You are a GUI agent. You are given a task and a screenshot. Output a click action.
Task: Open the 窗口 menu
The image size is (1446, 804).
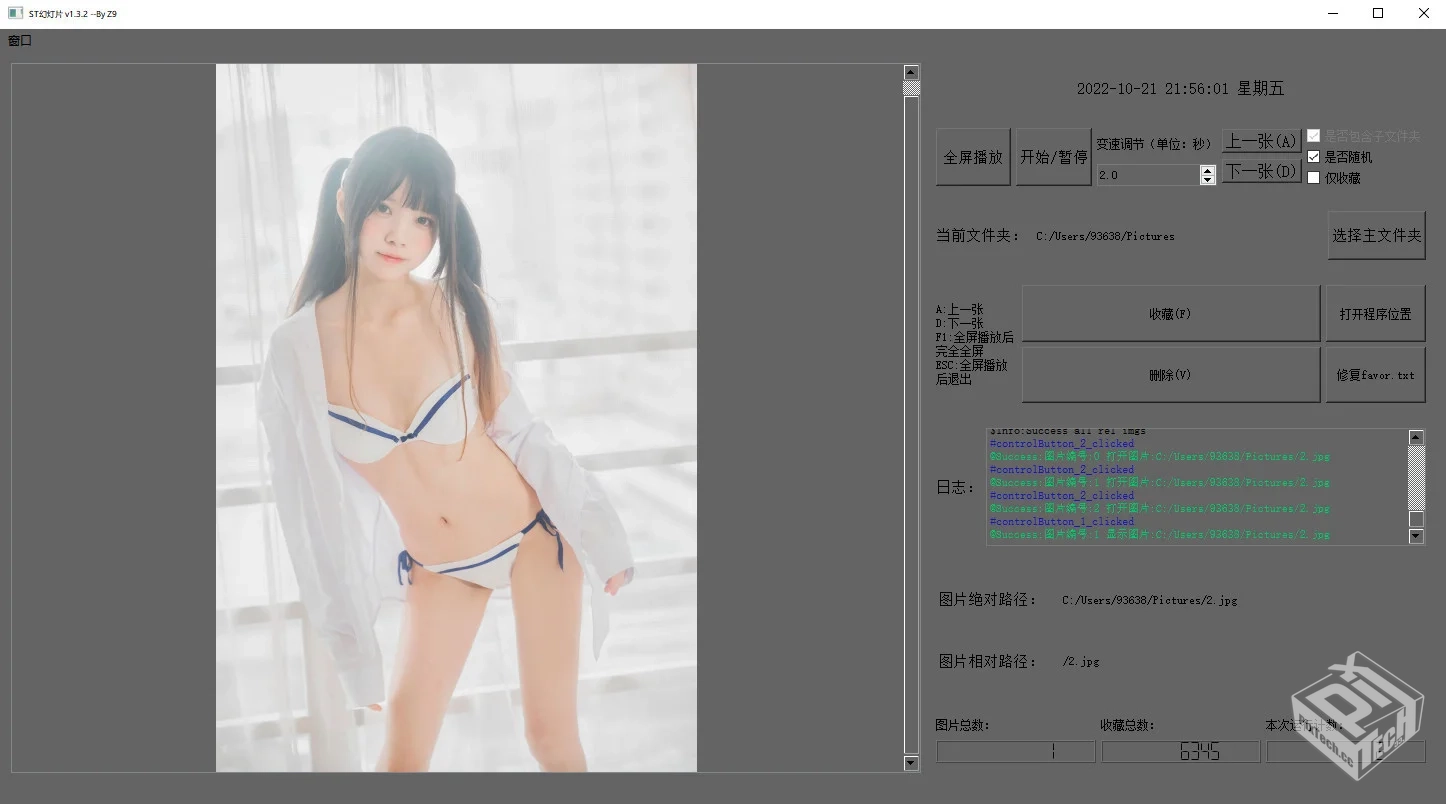pyautogui.click(x=20, y=41)
